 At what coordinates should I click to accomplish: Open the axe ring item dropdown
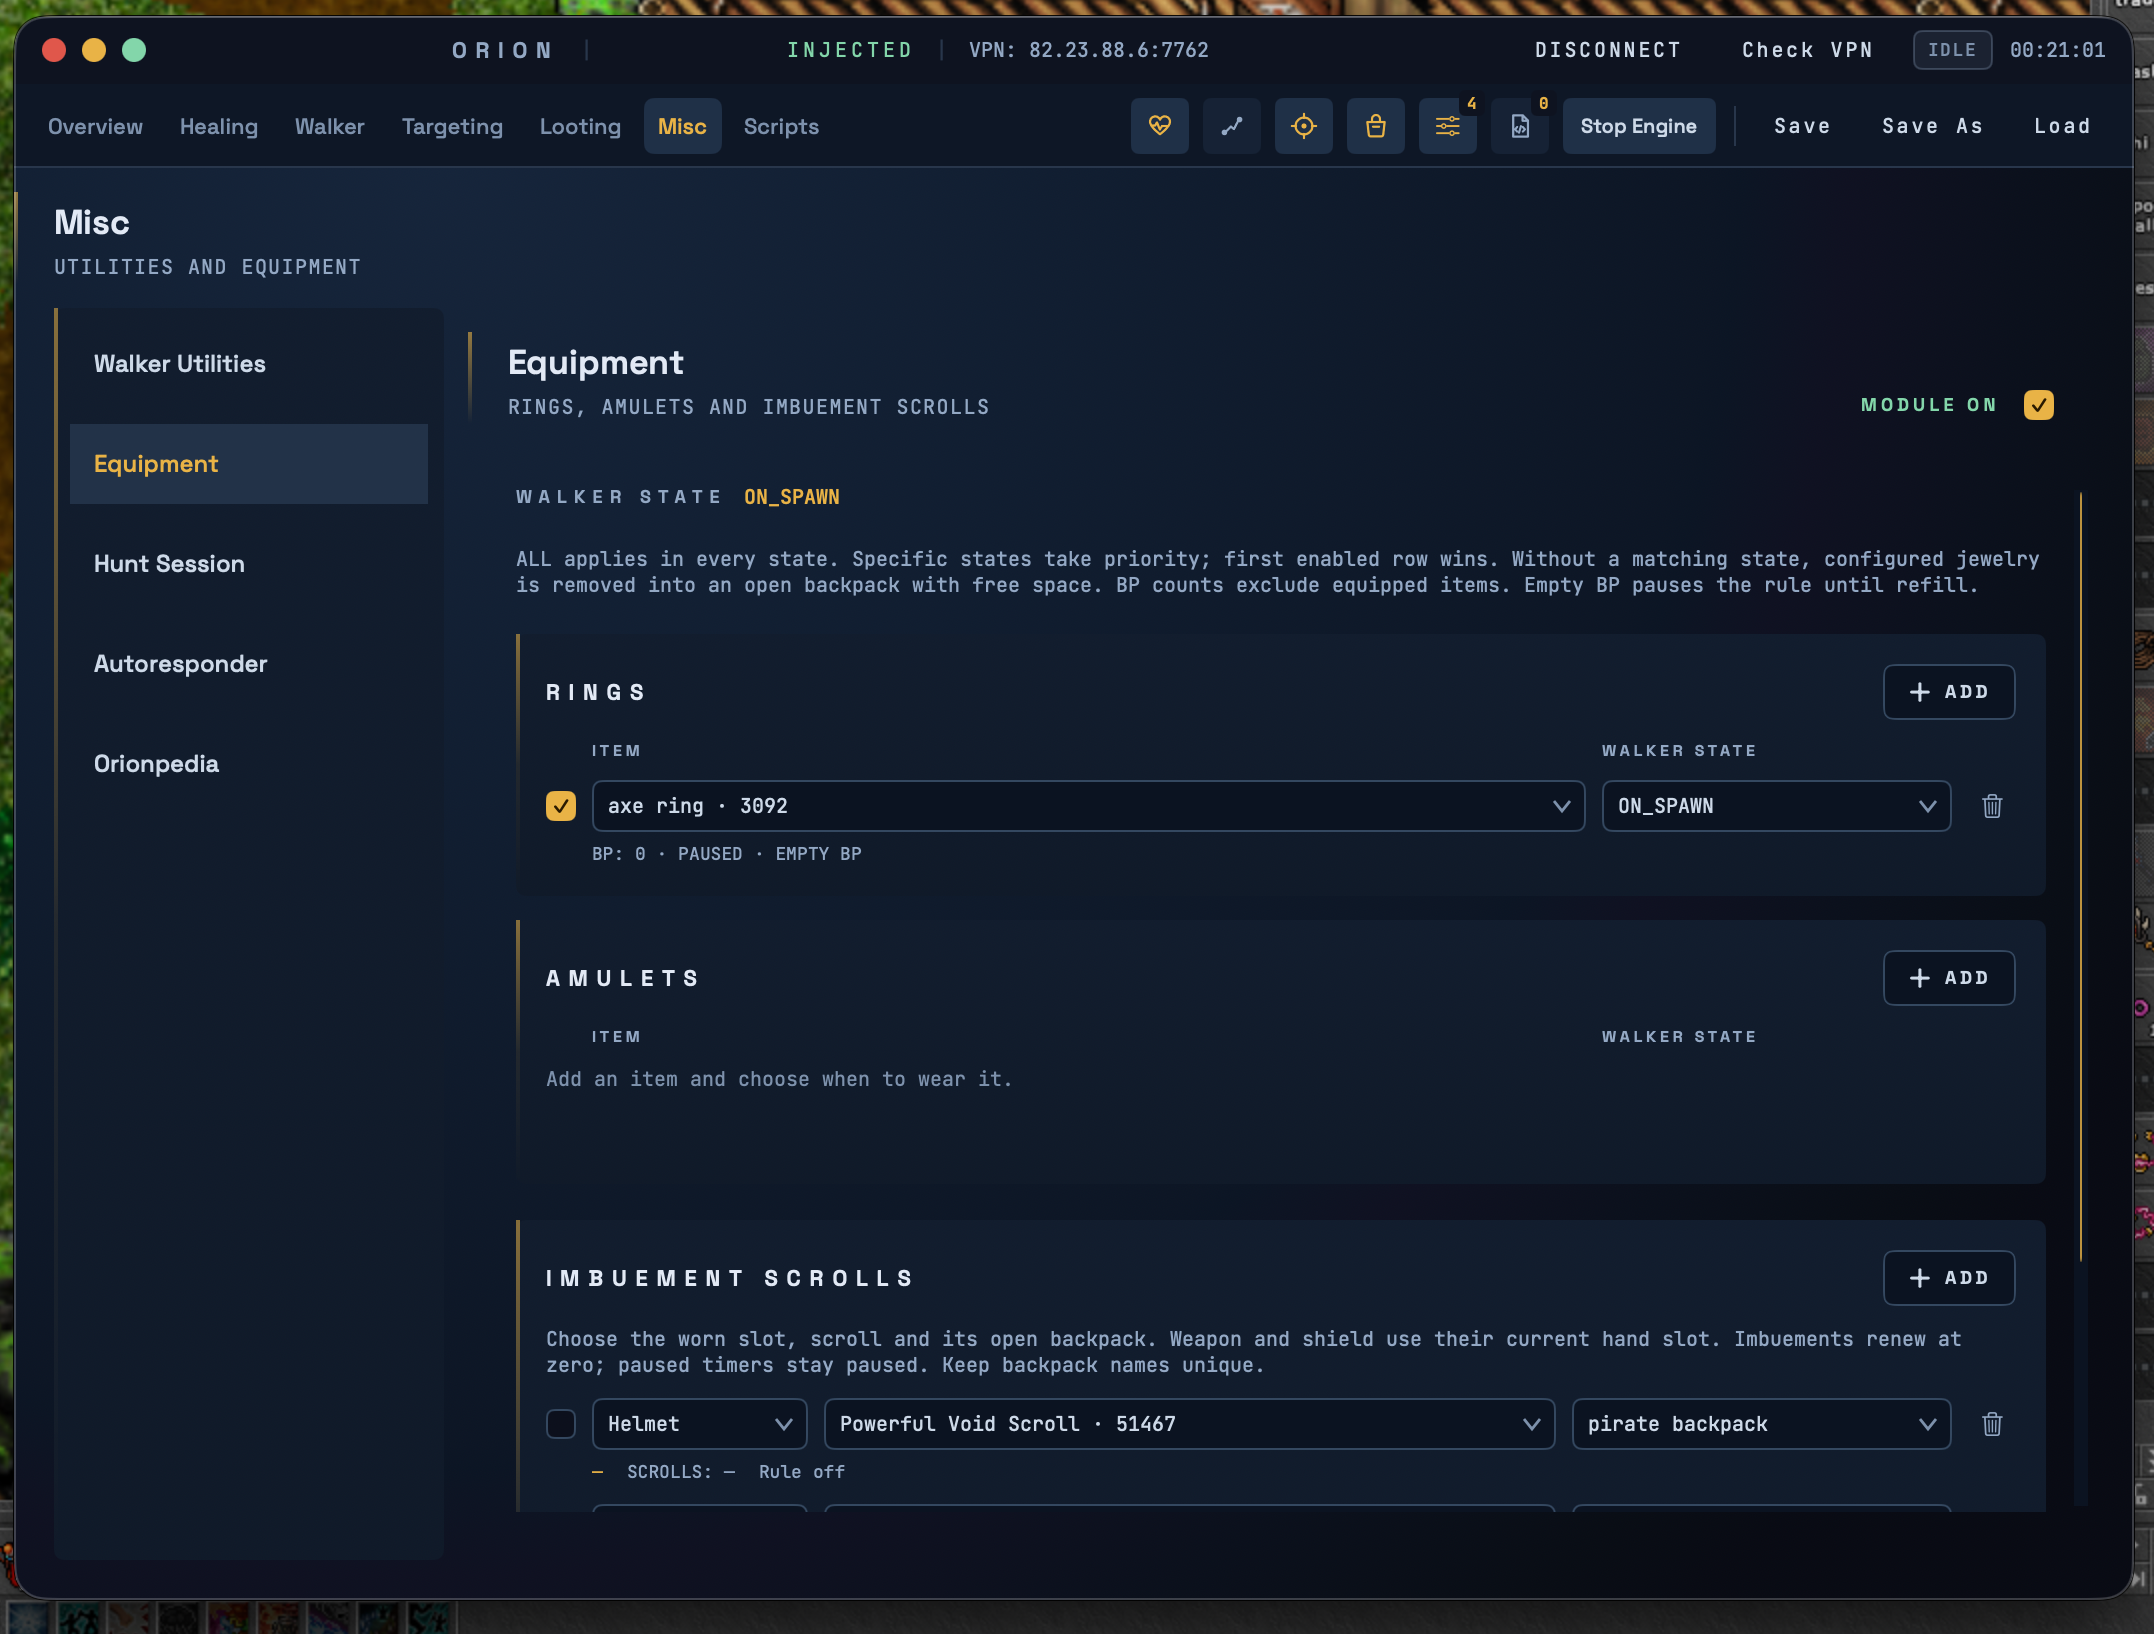(x=1088, y=806)
